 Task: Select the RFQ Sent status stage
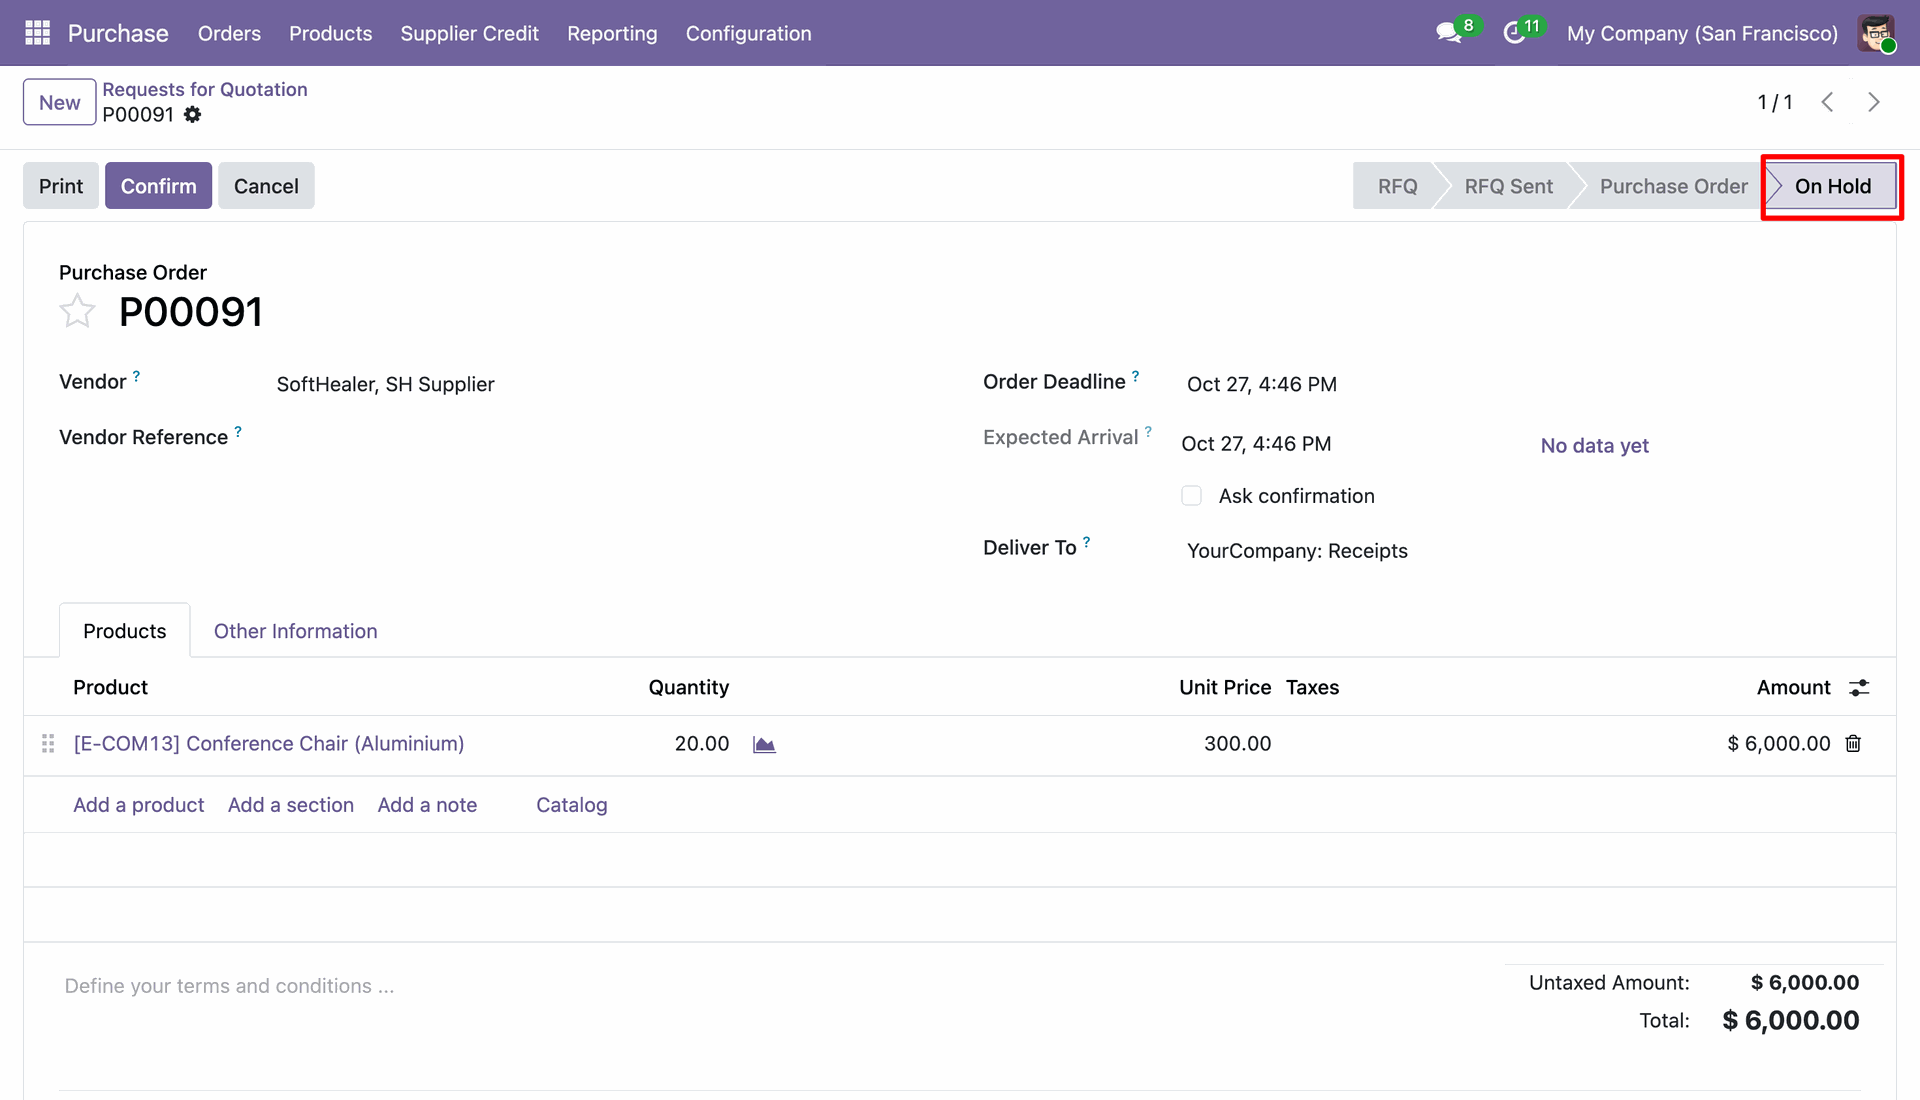[x=1508, y=186]
